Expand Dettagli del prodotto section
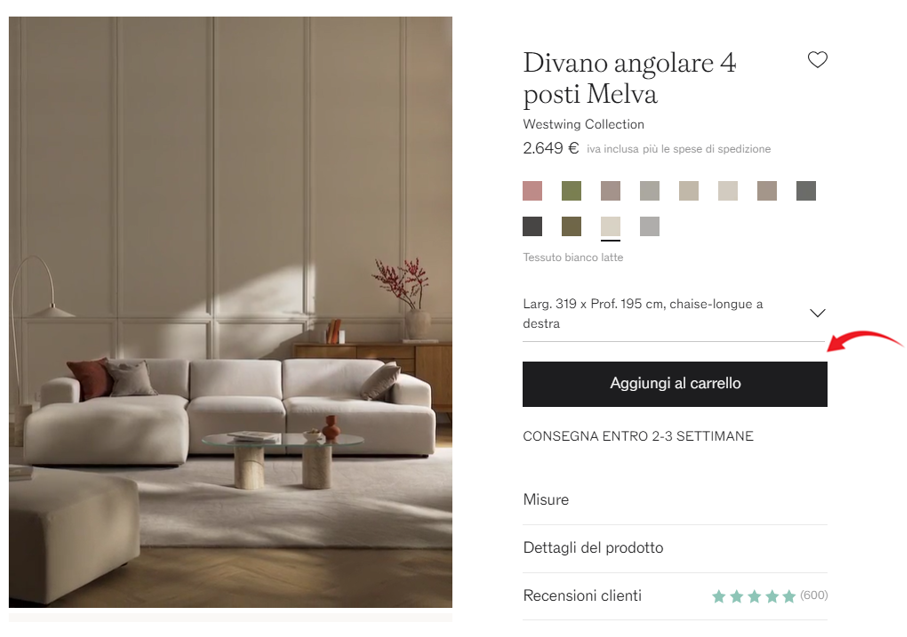The height and width of the screenshot is (637, 907). (x=674, y=548)
